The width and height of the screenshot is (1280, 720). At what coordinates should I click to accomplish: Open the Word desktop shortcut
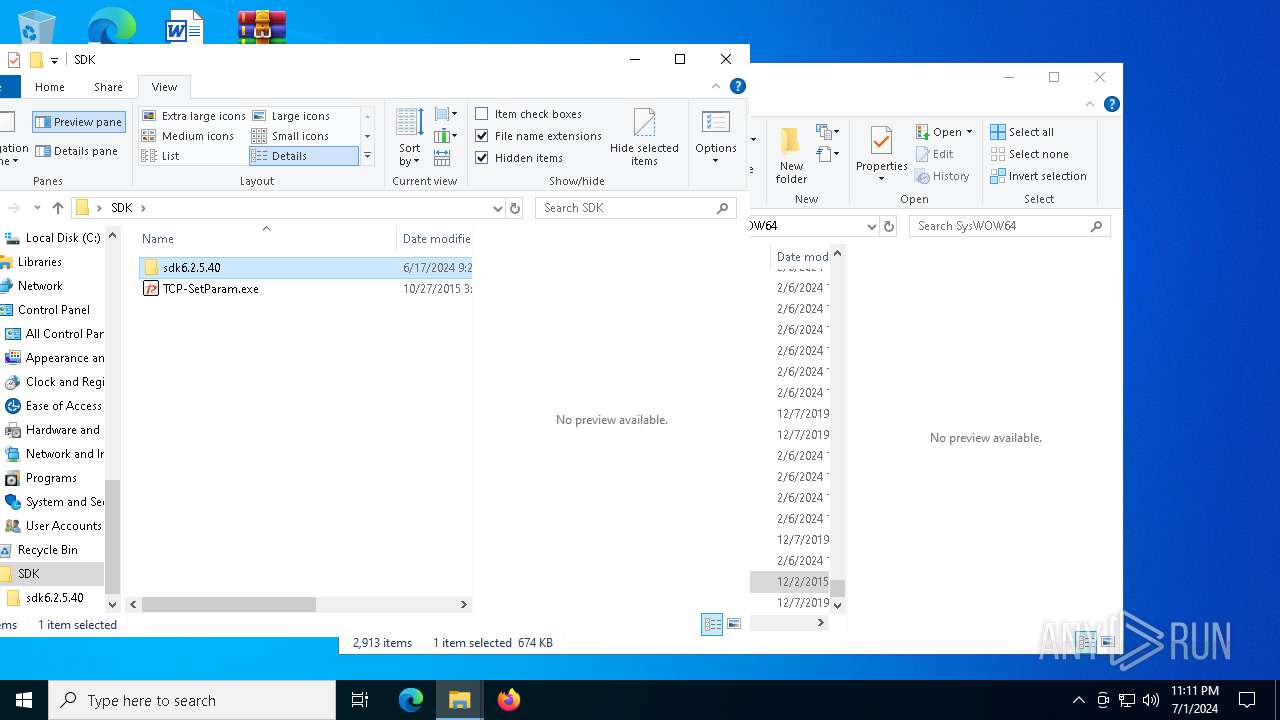(x=185, y=25)
